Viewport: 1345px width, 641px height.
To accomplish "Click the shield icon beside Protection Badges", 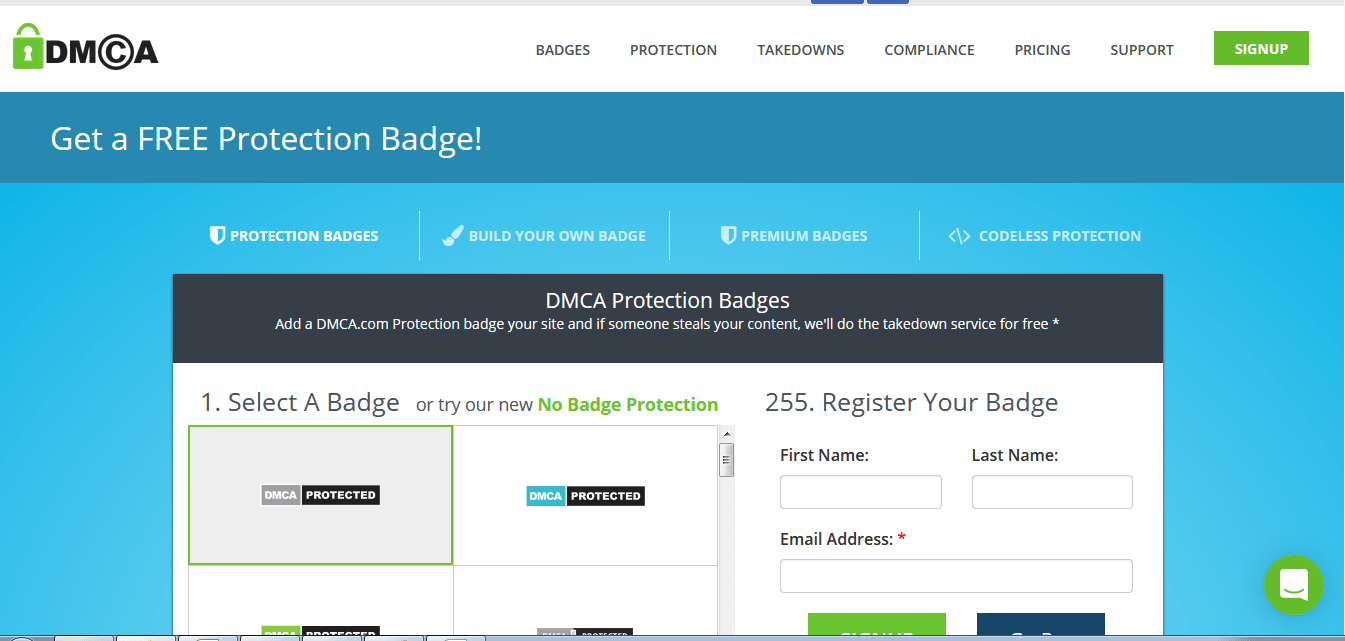I will 217,236.
